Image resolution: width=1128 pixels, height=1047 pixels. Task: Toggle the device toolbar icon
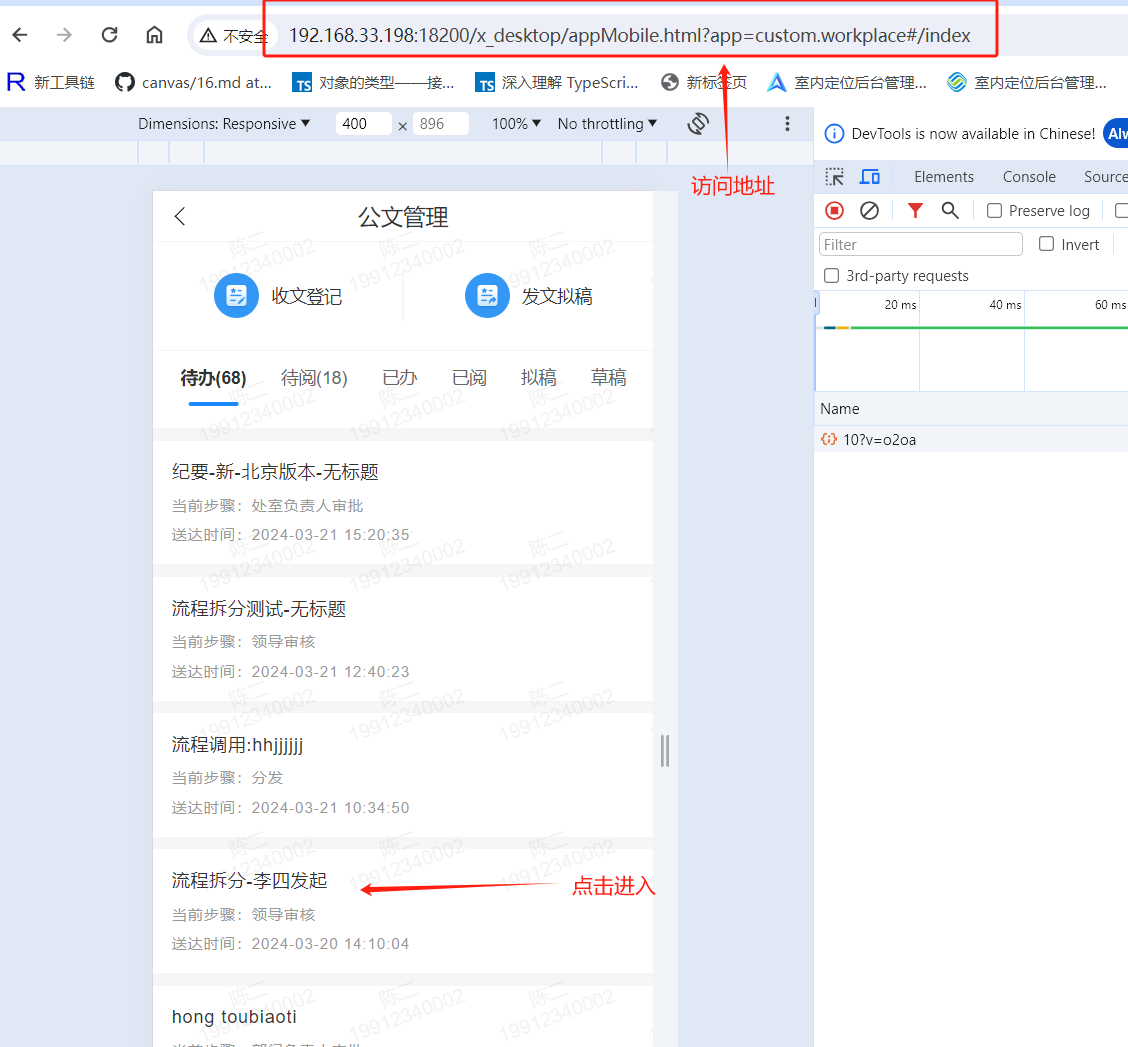870,177
